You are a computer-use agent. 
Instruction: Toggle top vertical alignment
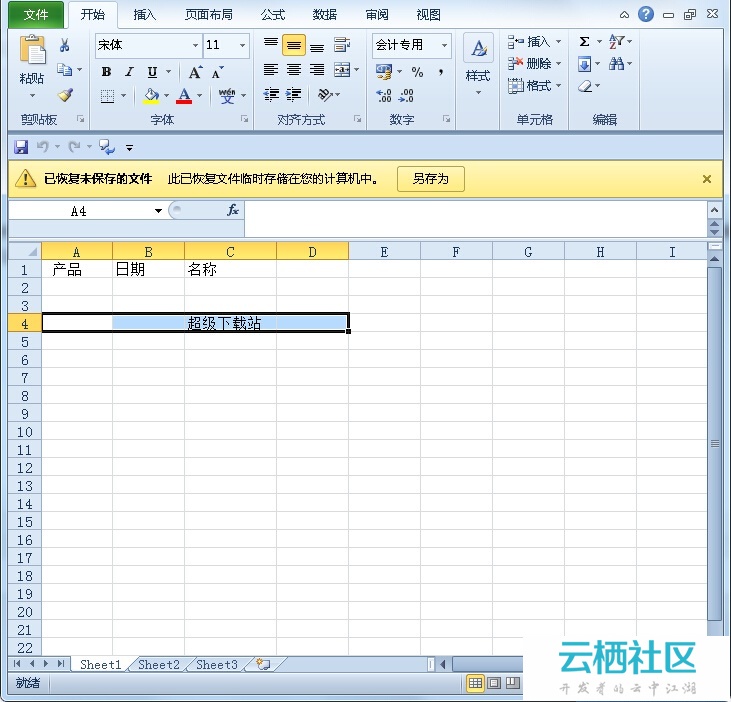(x=271, y=43)
